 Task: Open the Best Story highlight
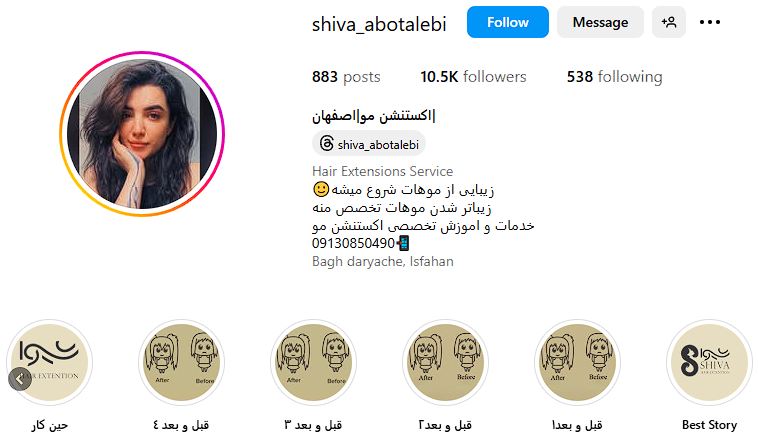709,362
